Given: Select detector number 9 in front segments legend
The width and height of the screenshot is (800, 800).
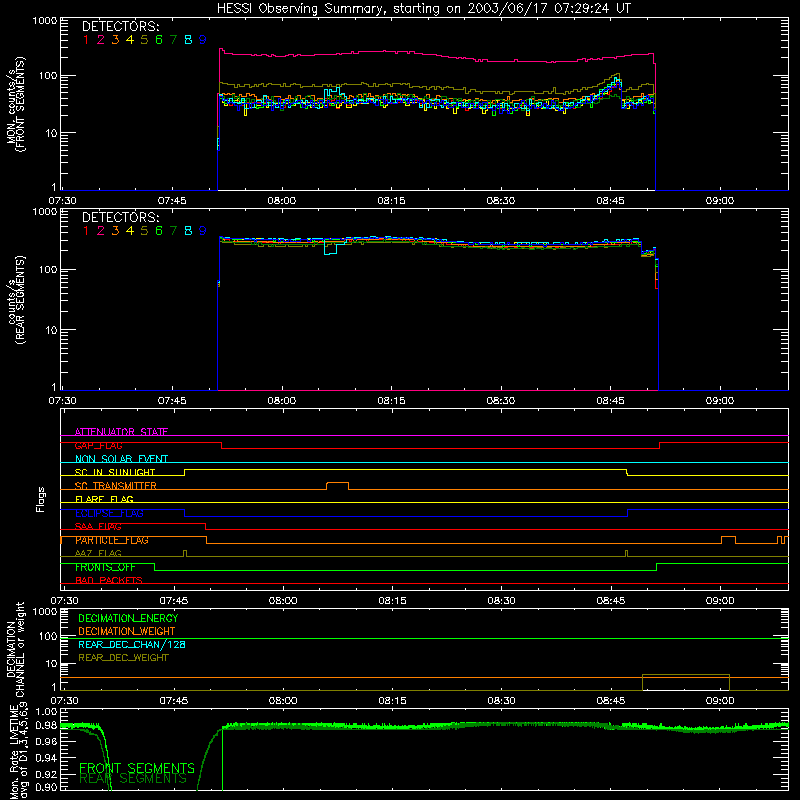Looking at the screenshot, I should [203, 40].
